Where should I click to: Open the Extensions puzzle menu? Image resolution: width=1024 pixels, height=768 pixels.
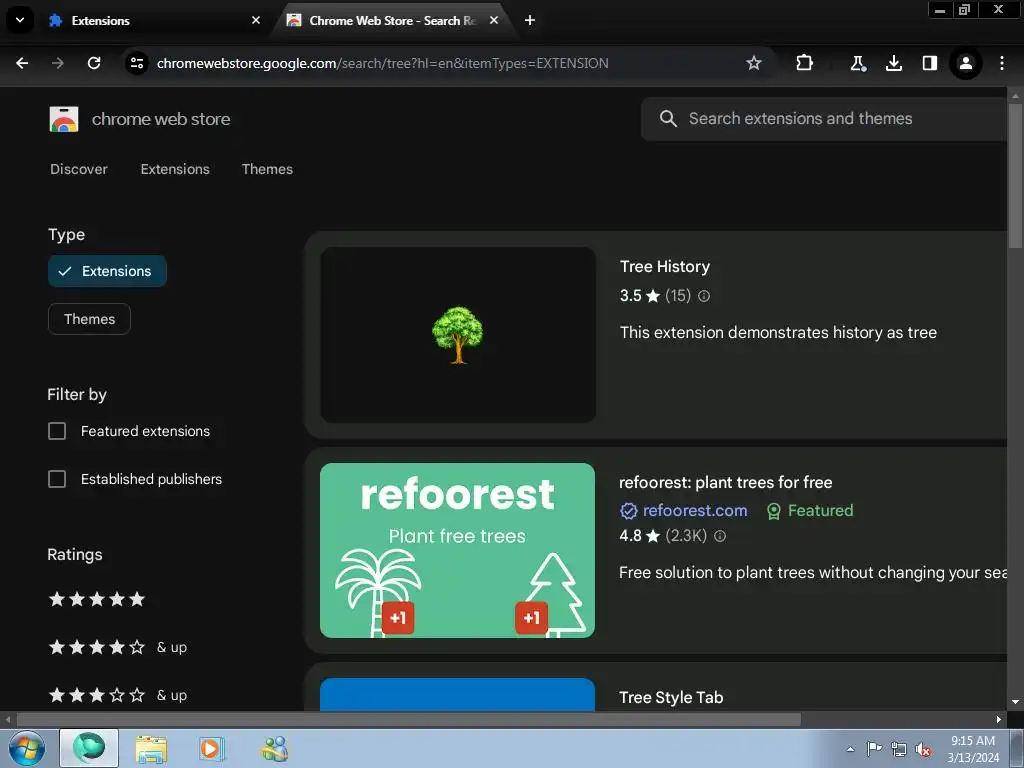coord(805,63)
